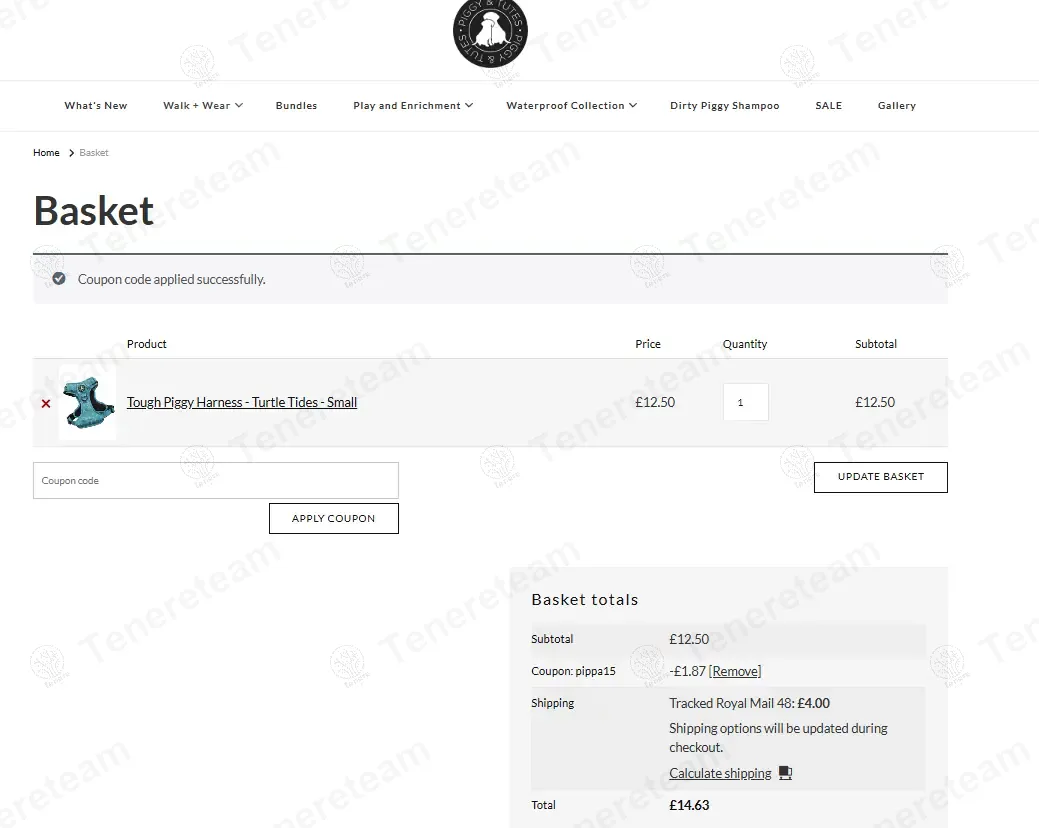
Task: Open the Waterproof Collection menu item
Action: point(565,105)
